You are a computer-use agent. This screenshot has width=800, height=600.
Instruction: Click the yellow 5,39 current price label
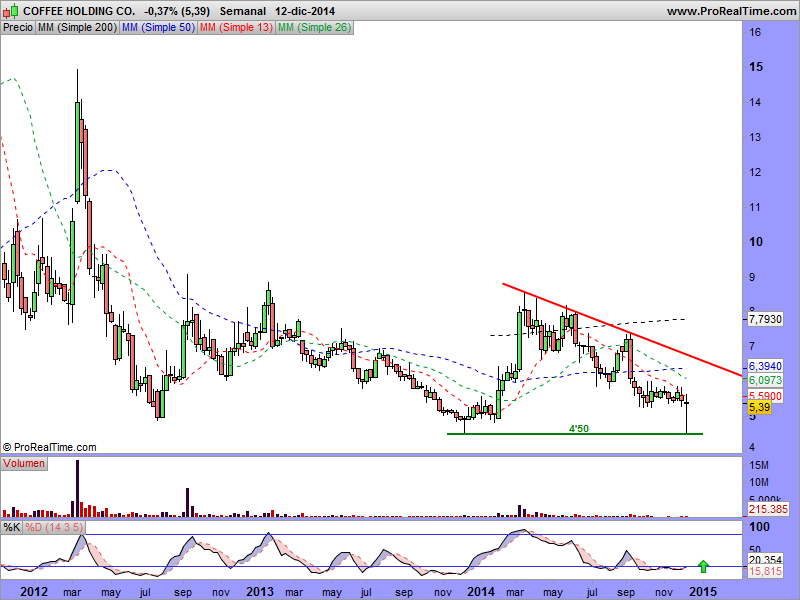tap(759, 407)
